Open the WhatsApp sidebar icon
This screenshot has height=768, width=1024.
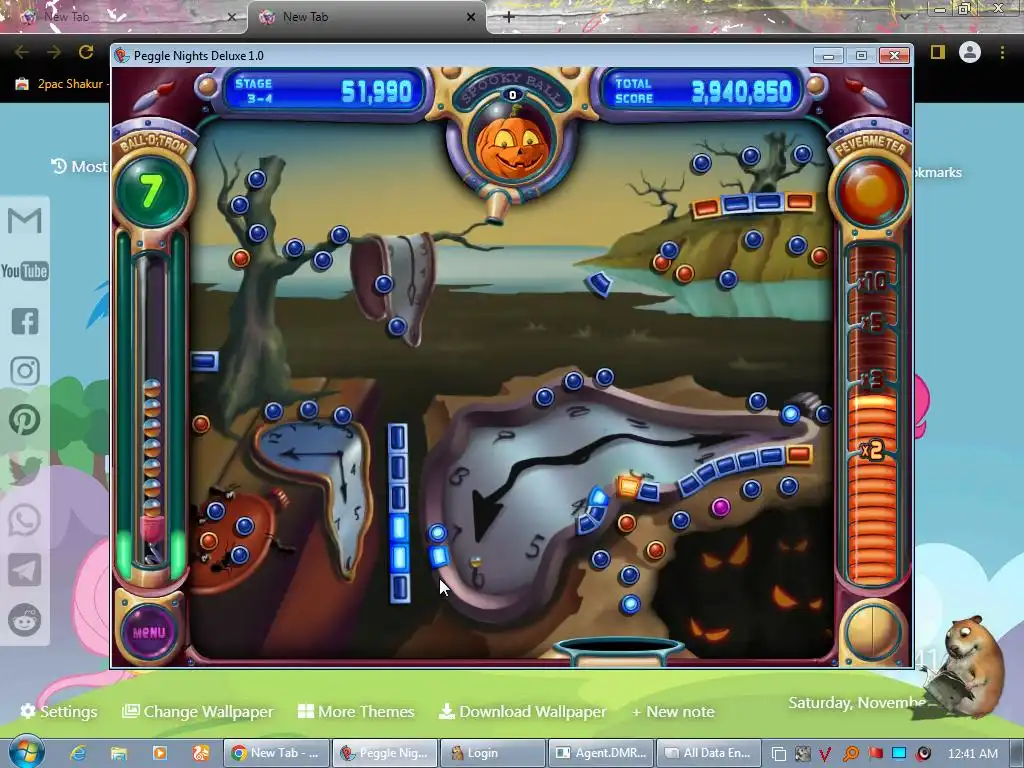pos(25,520)
